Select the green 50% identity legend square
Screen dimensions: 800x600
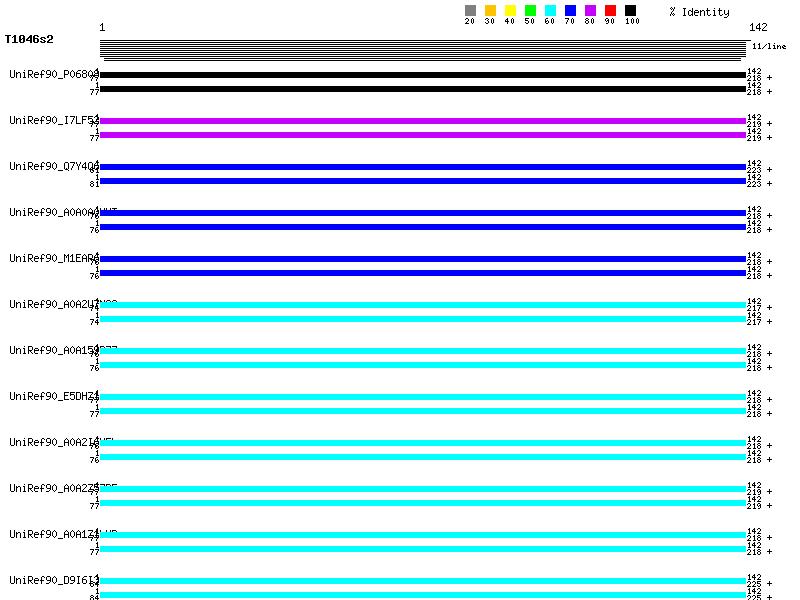(530, 11)
